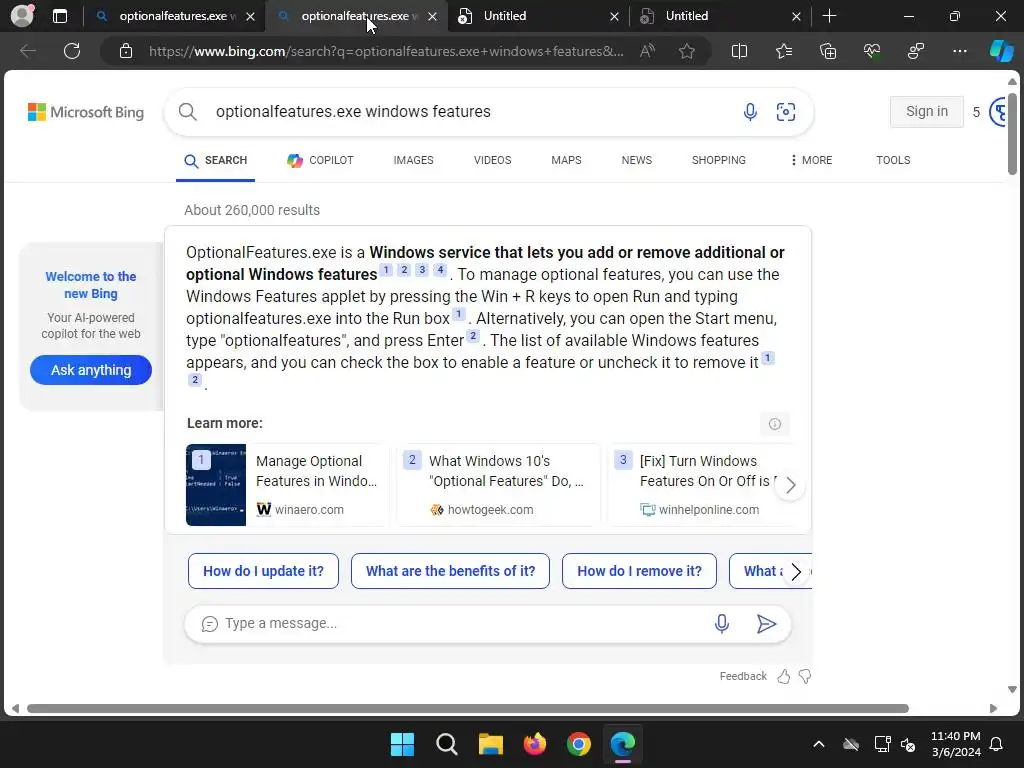Open howtogeek.com Optional Features card
Image resolution: width=1024 pixels, height=768 pixels.
(x=499, y=485)
